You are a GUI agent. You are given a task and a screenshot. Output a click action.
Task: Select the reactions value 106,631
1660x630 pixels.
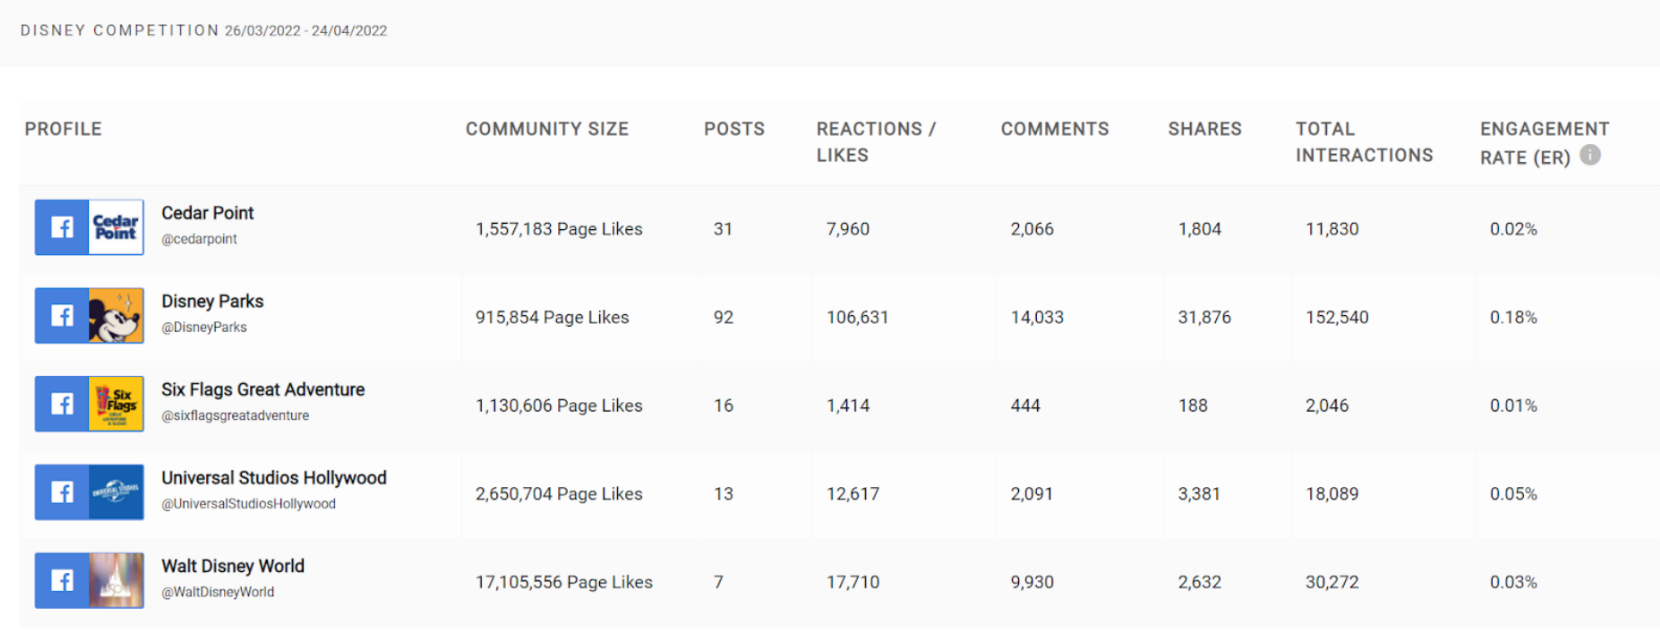coord(857,317)
